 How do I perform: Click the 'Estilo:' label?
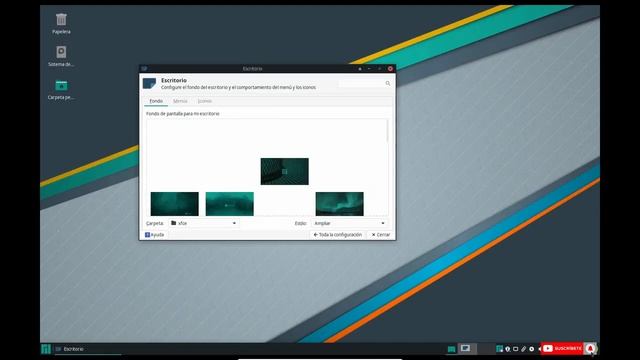[300, 223]
